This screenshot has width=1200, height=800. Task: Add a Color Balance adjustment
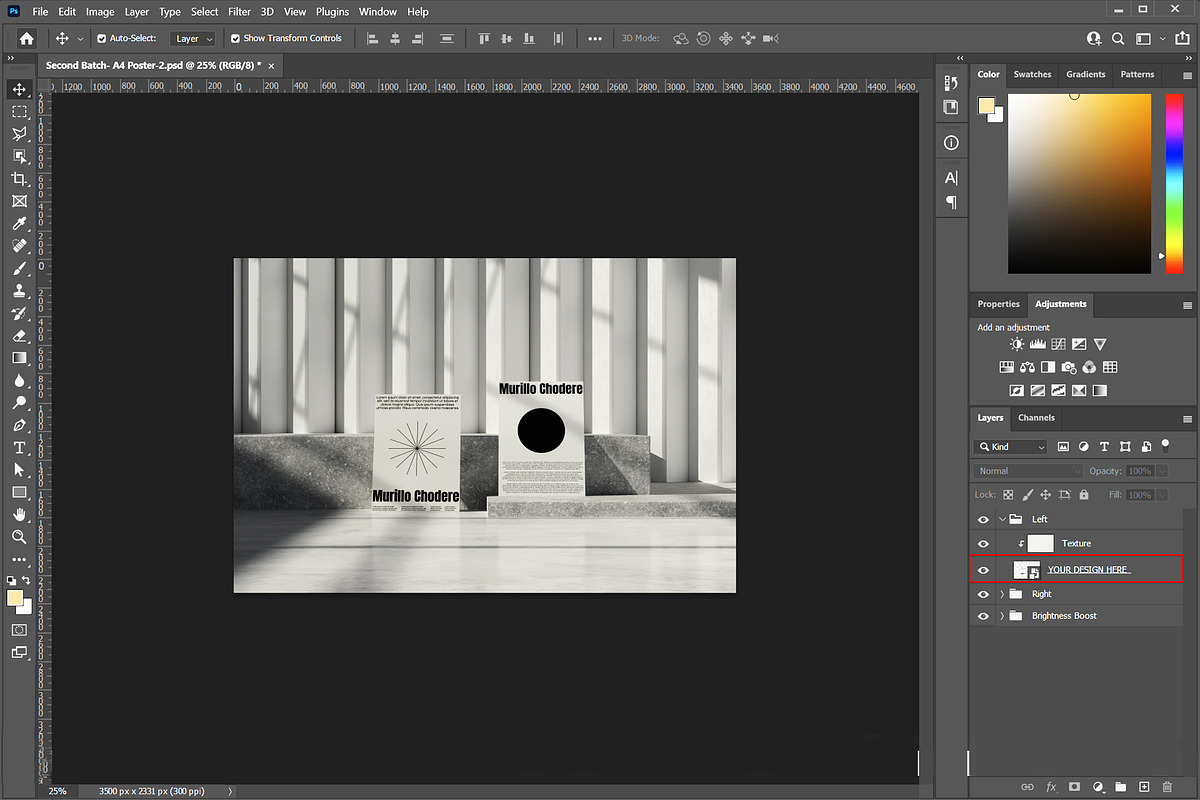click(x=1027, y=367)
